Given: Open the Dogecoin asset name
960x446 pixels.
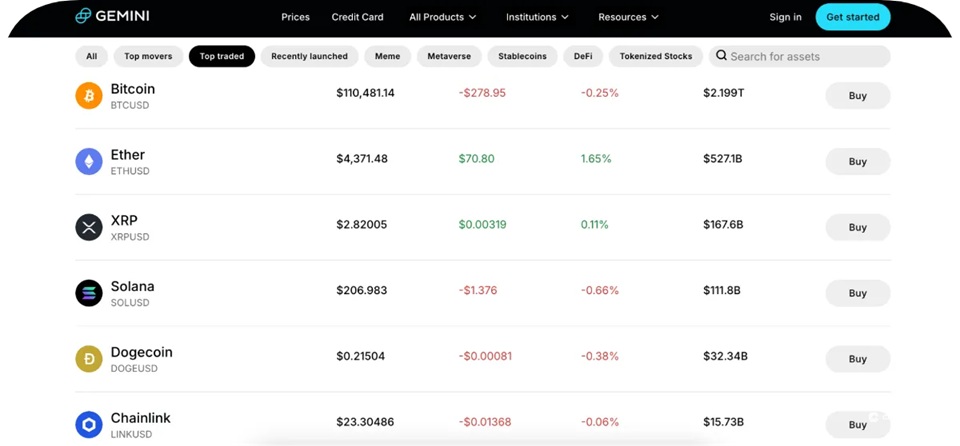Looking at the screenshot, I should click(141, 352).
